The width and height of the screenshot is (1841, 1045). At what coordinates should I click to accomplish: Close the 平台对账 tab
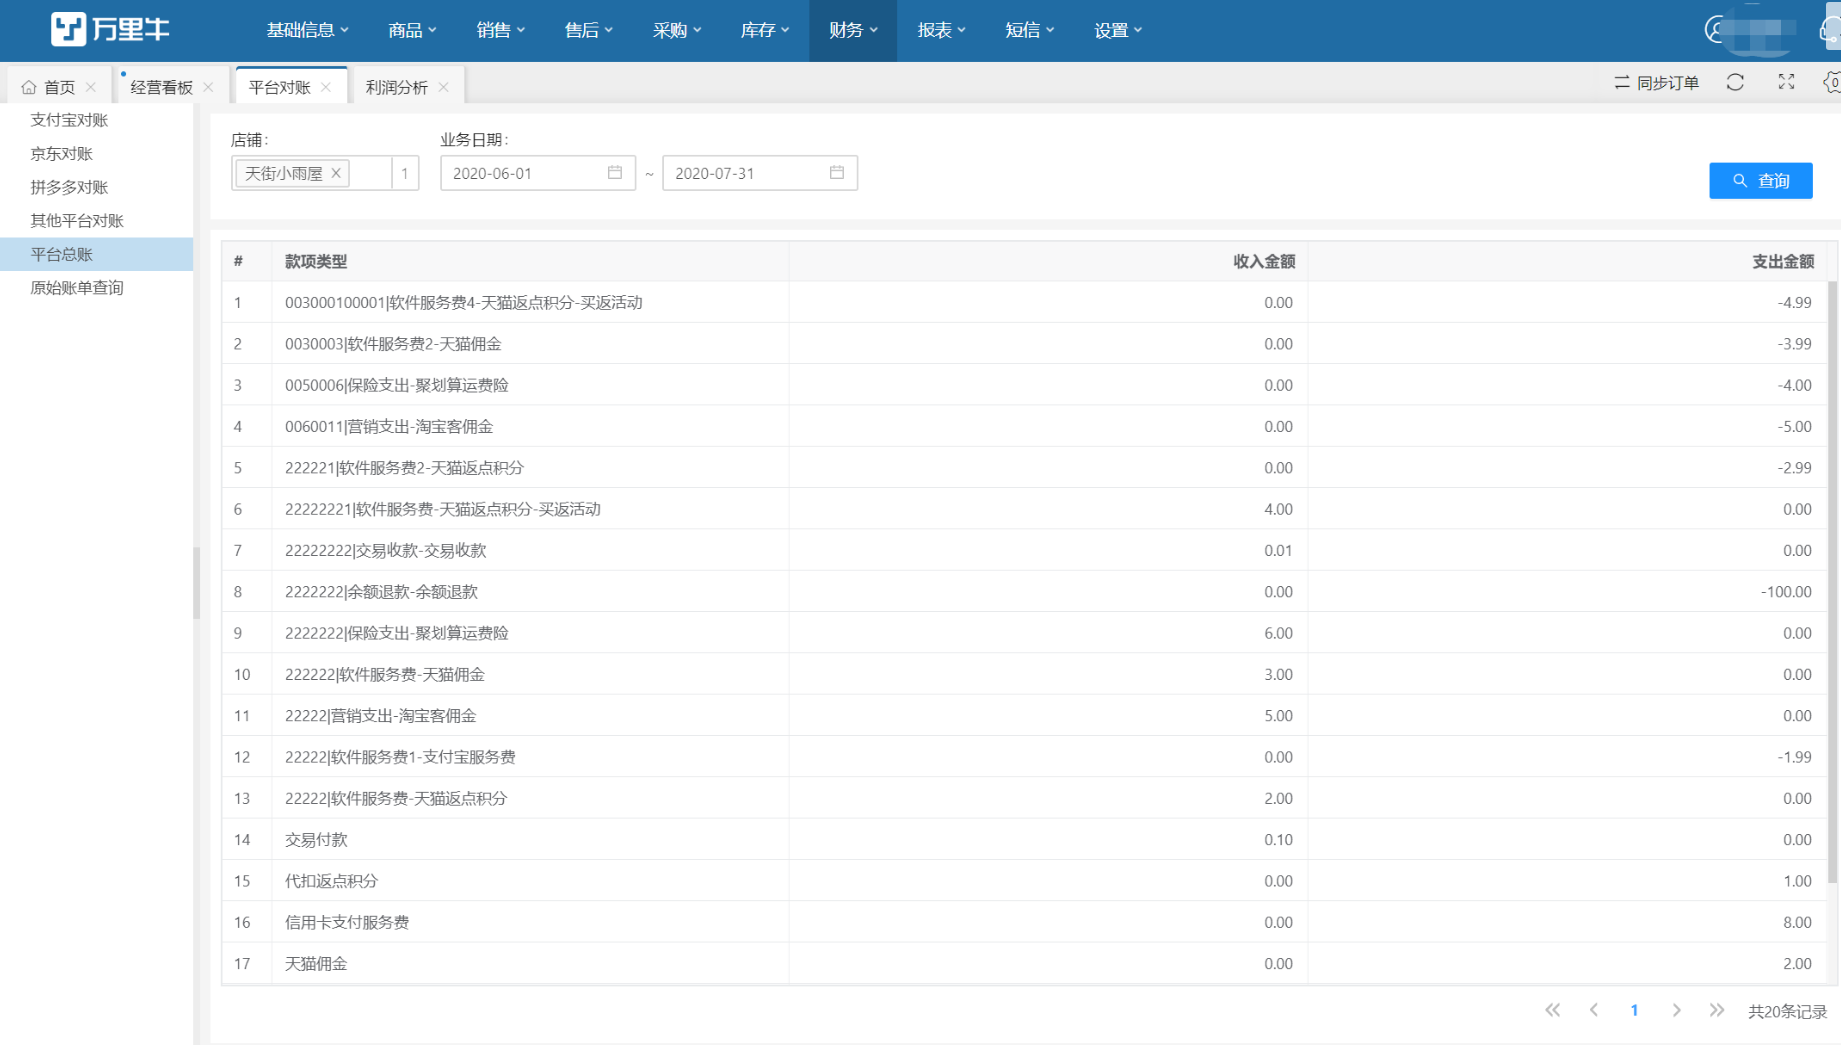click(326, 87)
